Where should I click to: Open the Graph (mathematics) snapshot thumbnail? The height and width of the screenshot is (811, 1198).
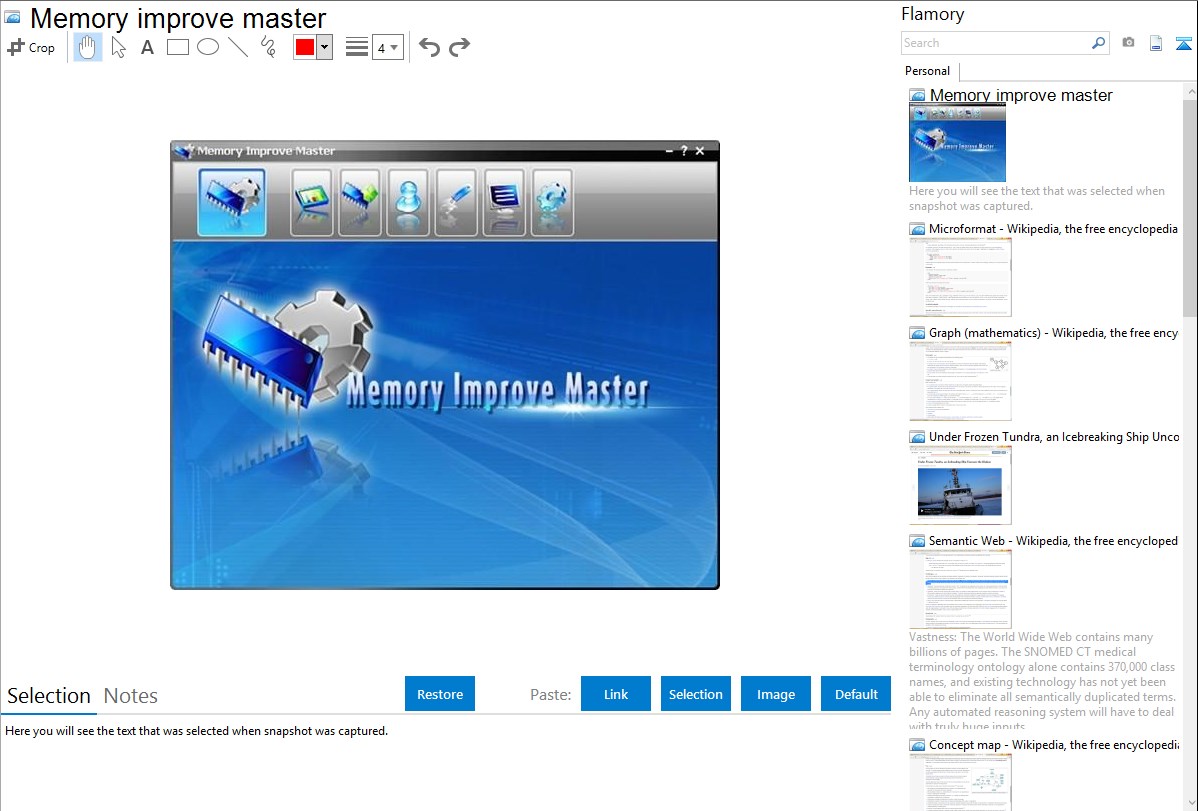coord(960,381)
